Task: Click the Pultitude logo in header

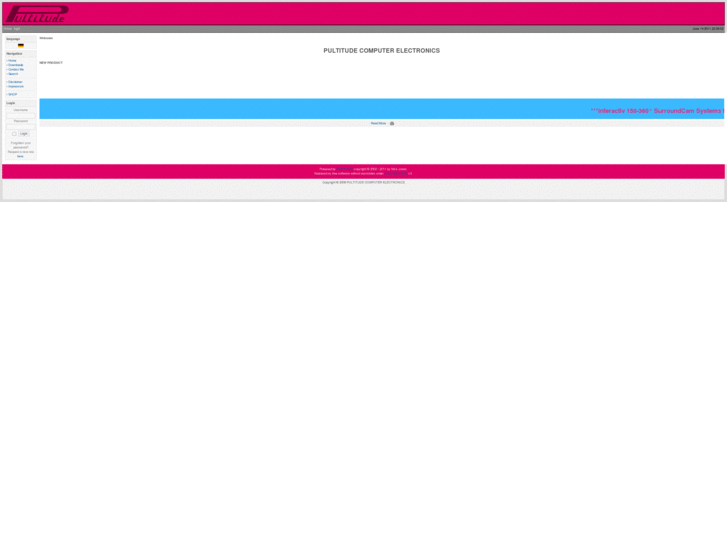Action: (37, 14)
